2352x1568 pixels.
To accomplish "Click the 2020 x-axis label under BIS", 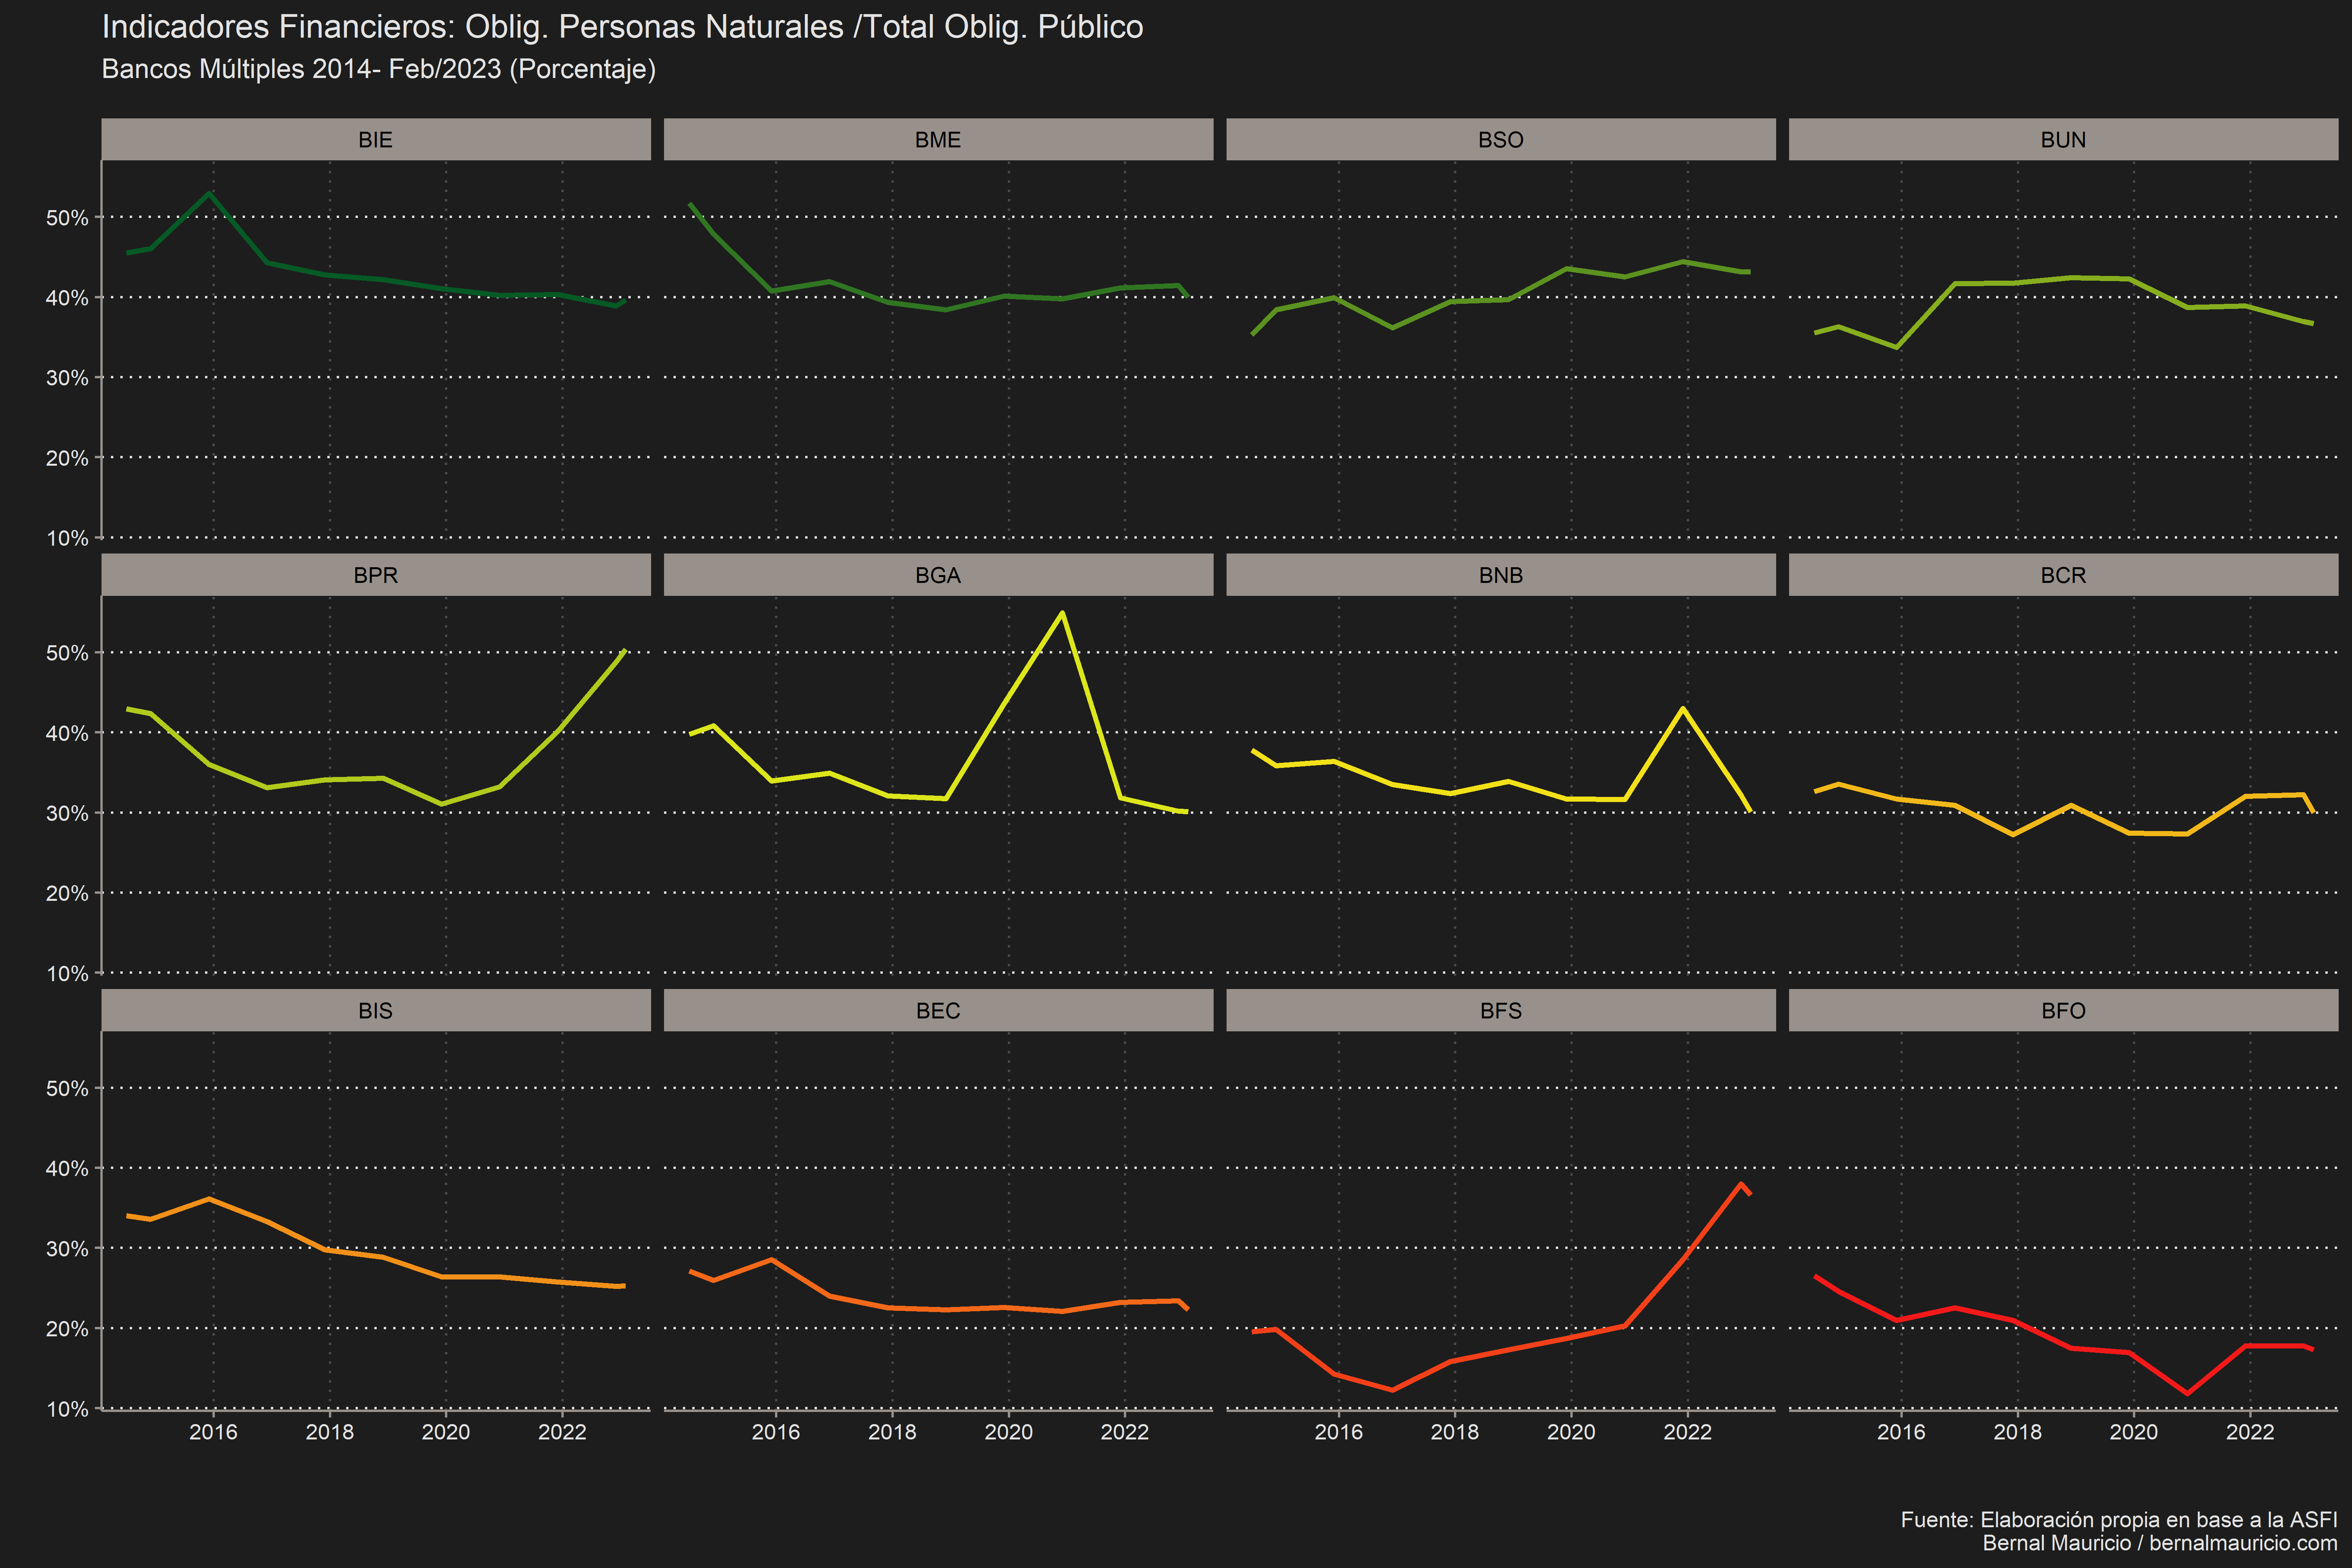I will point(446,1432).
